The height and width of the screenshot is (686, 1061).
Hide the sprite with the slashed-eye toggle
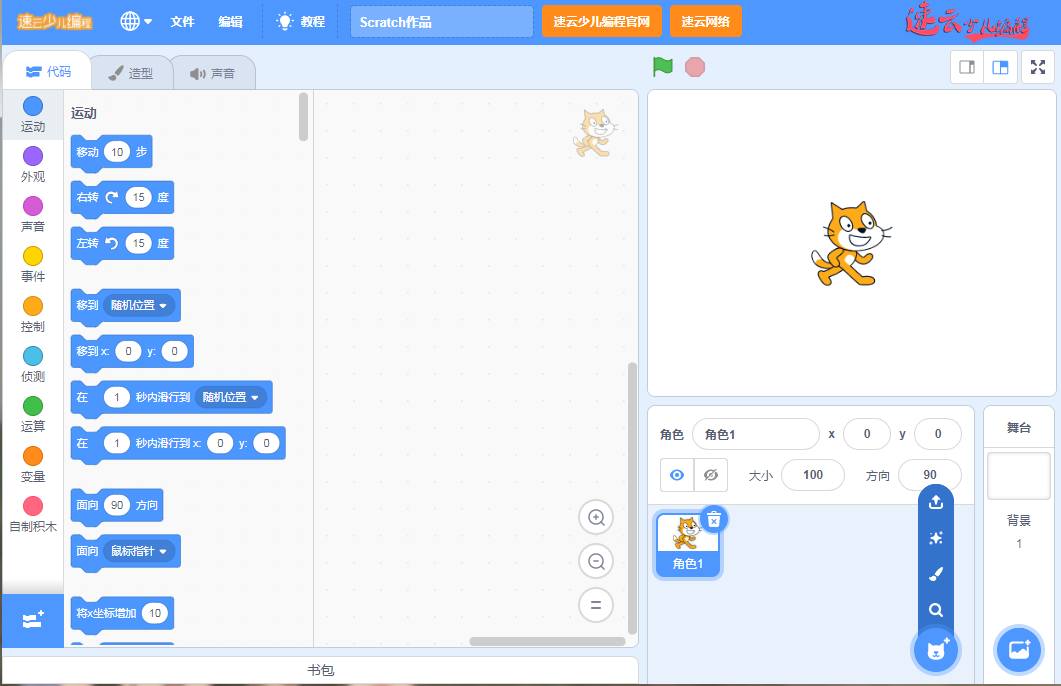710,475
